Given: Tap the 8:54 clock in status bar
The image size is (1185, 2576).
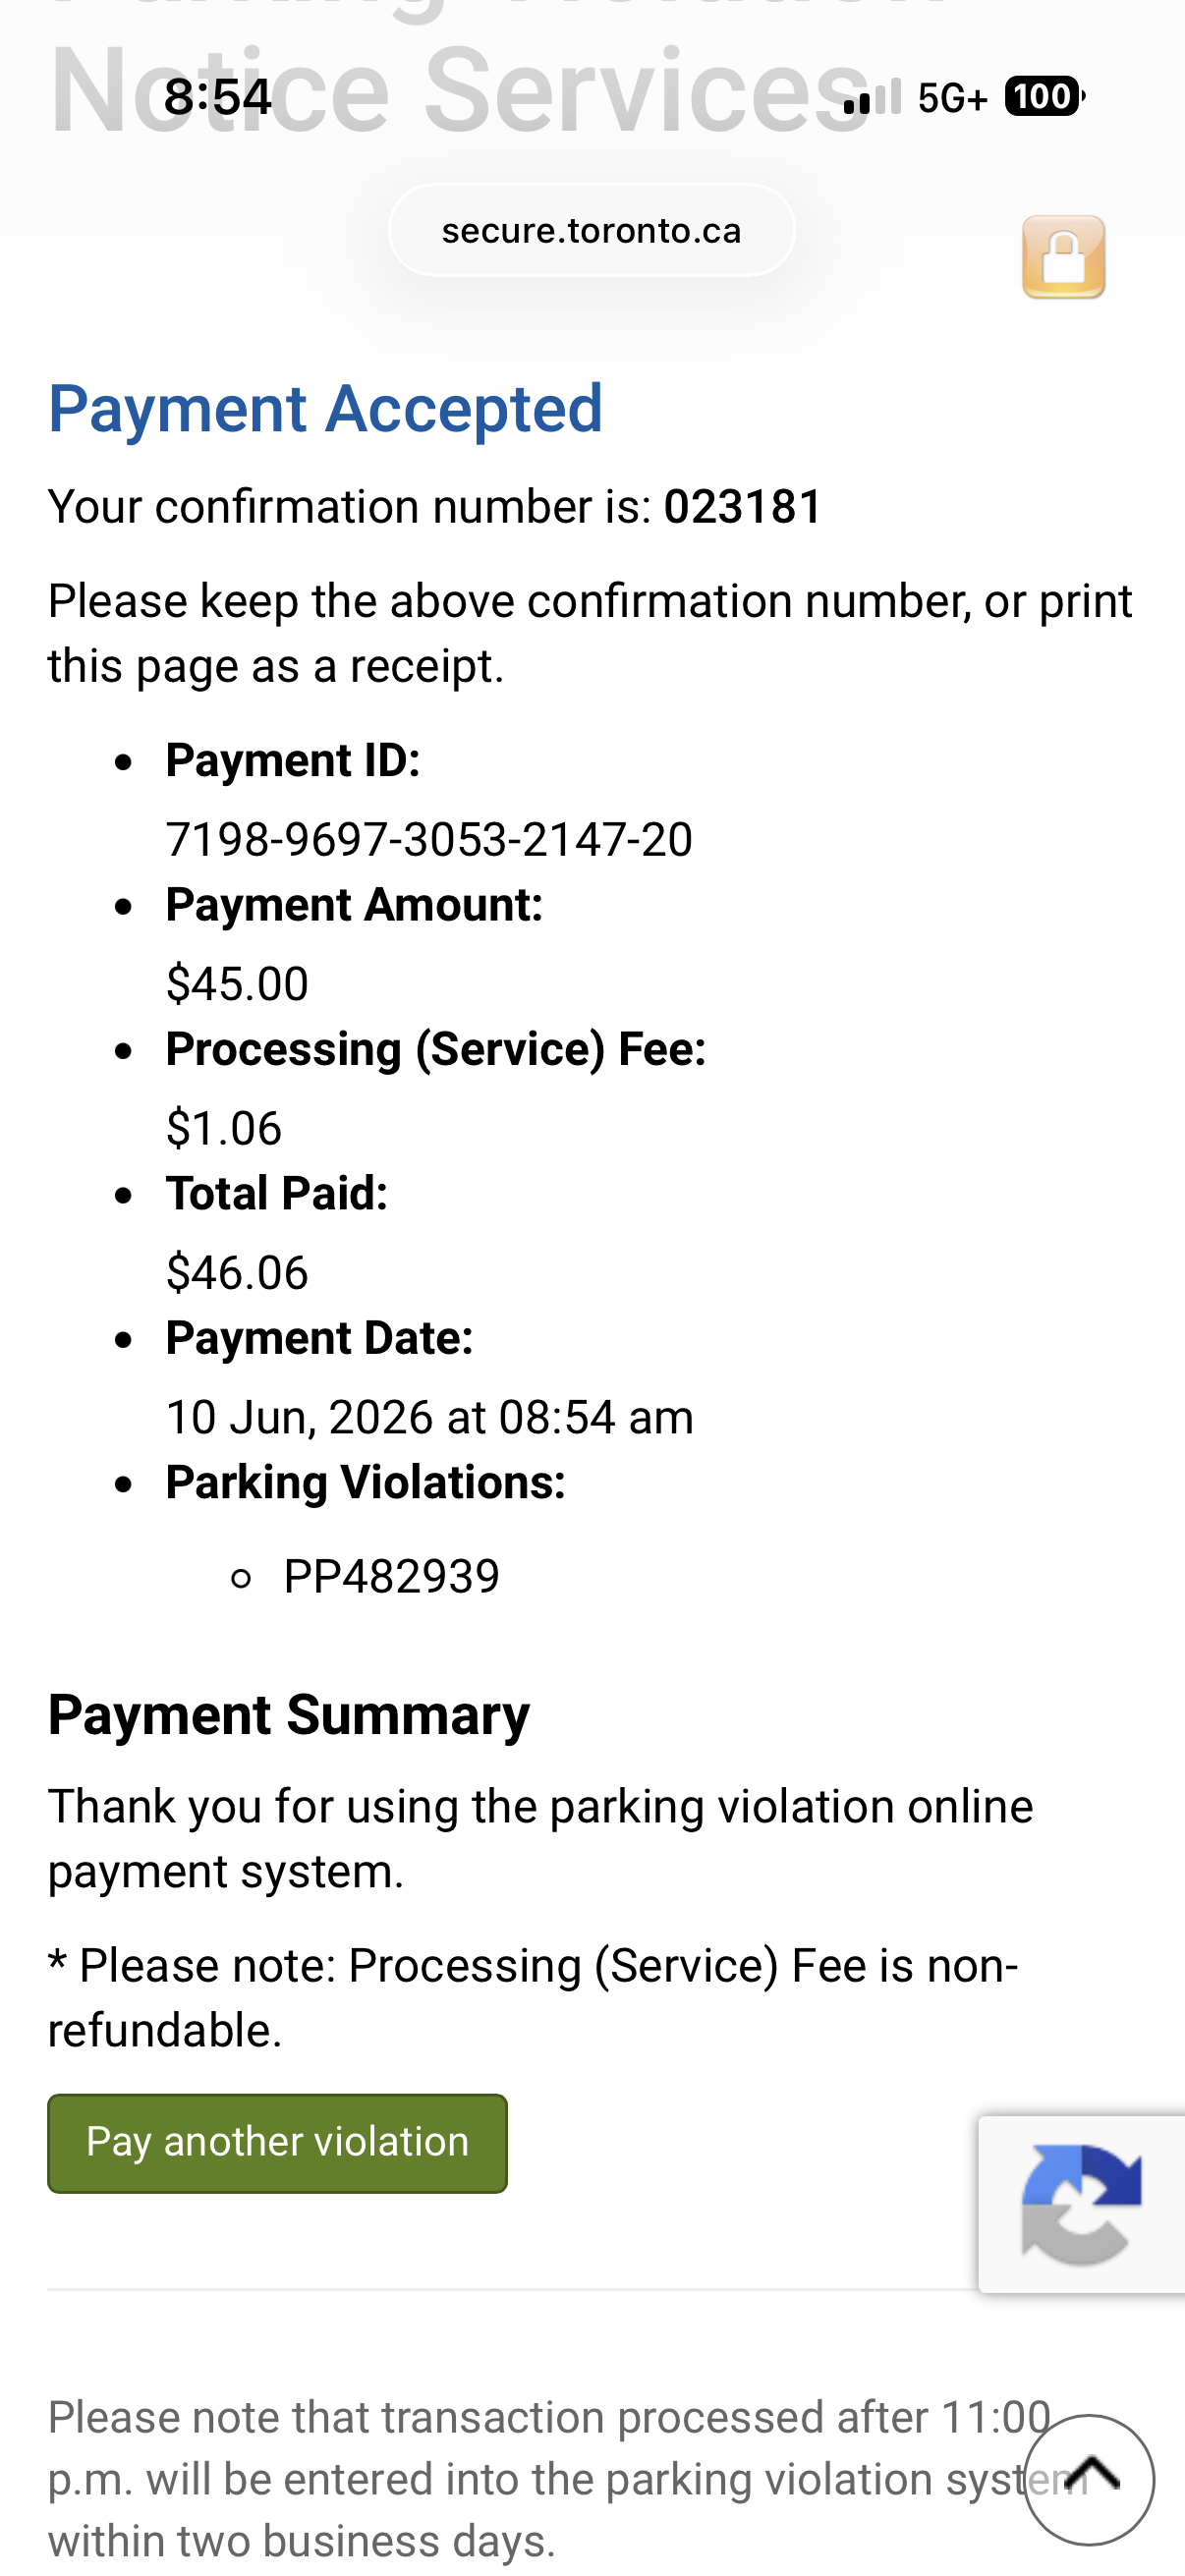Looking at the screenshot, I should tap(217, 97).
